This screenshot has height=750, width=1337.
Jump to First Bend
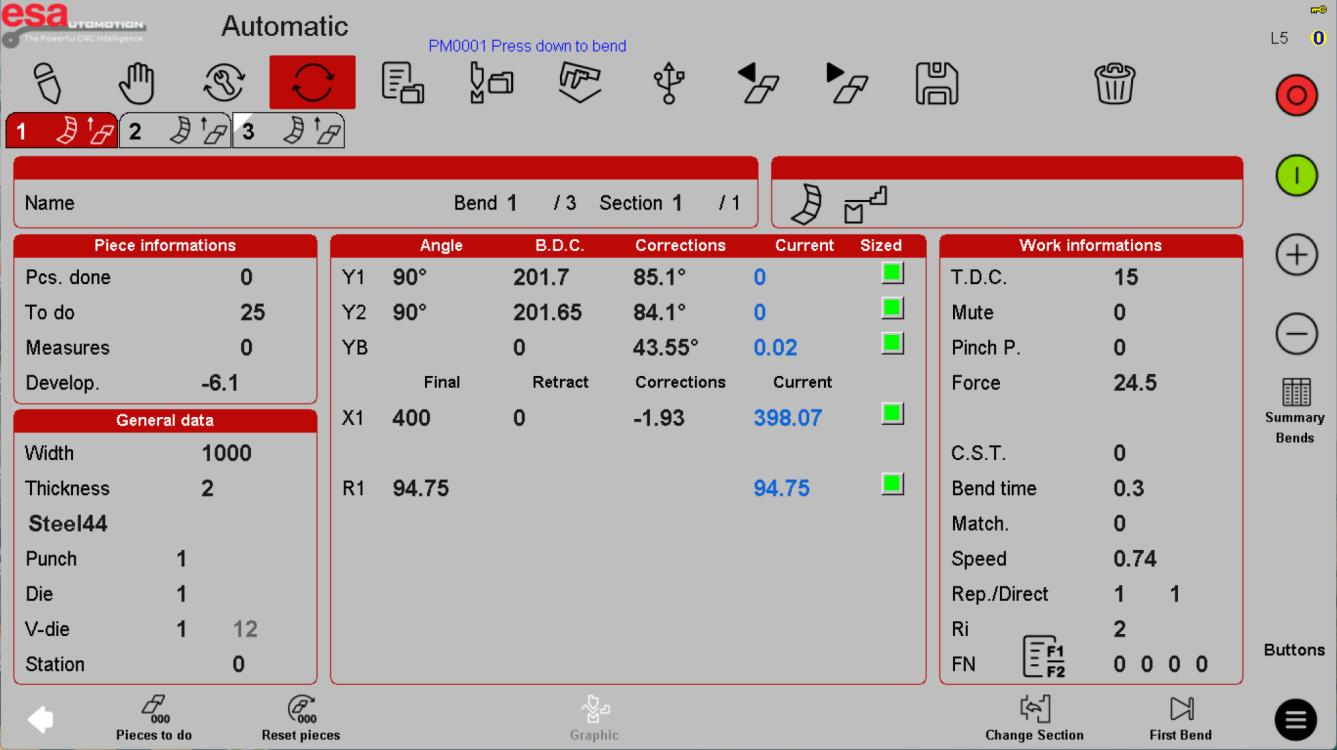[x=1181, y=719]
